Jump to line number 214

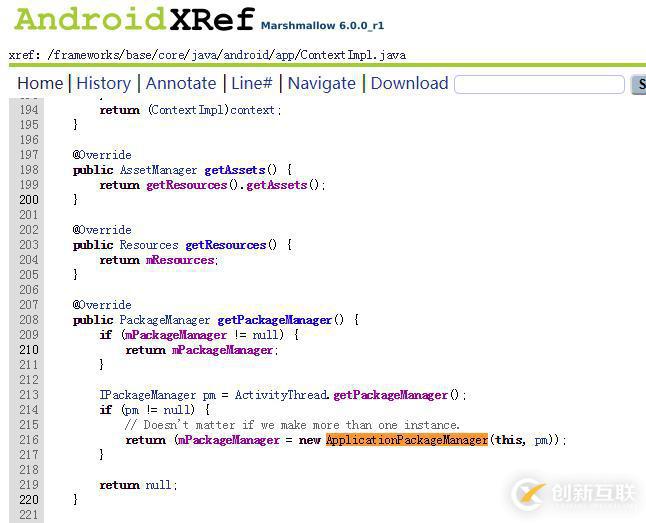click(29, 410)
